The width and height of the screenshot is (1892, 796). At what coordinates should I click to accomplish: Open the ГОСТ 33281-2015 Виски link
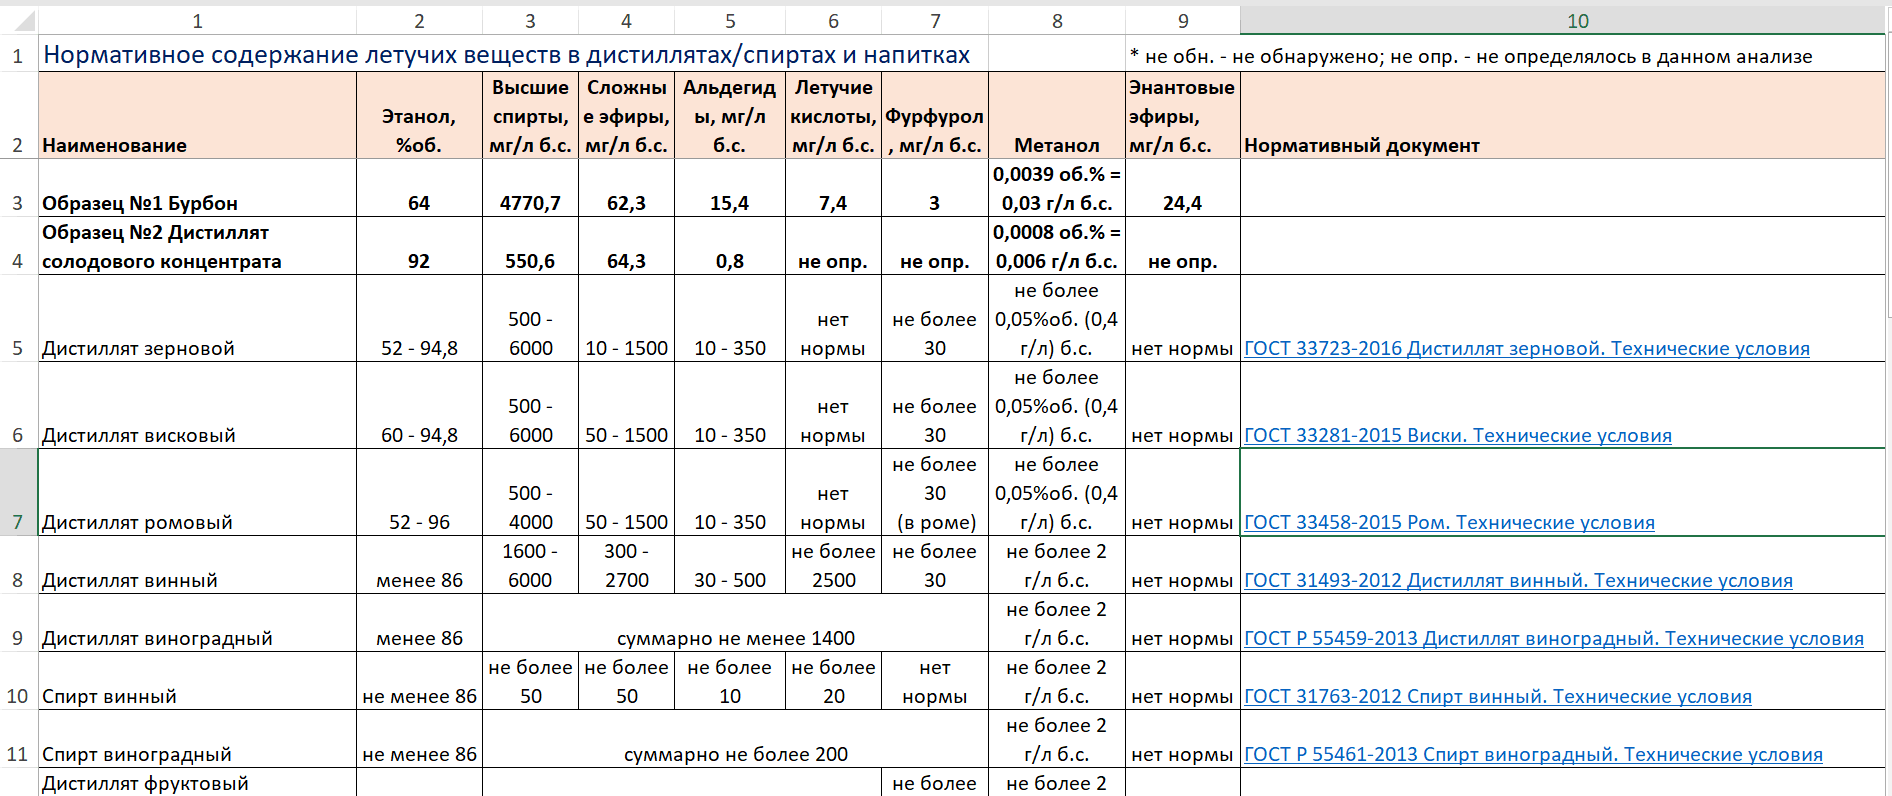tap(1457, 436)
